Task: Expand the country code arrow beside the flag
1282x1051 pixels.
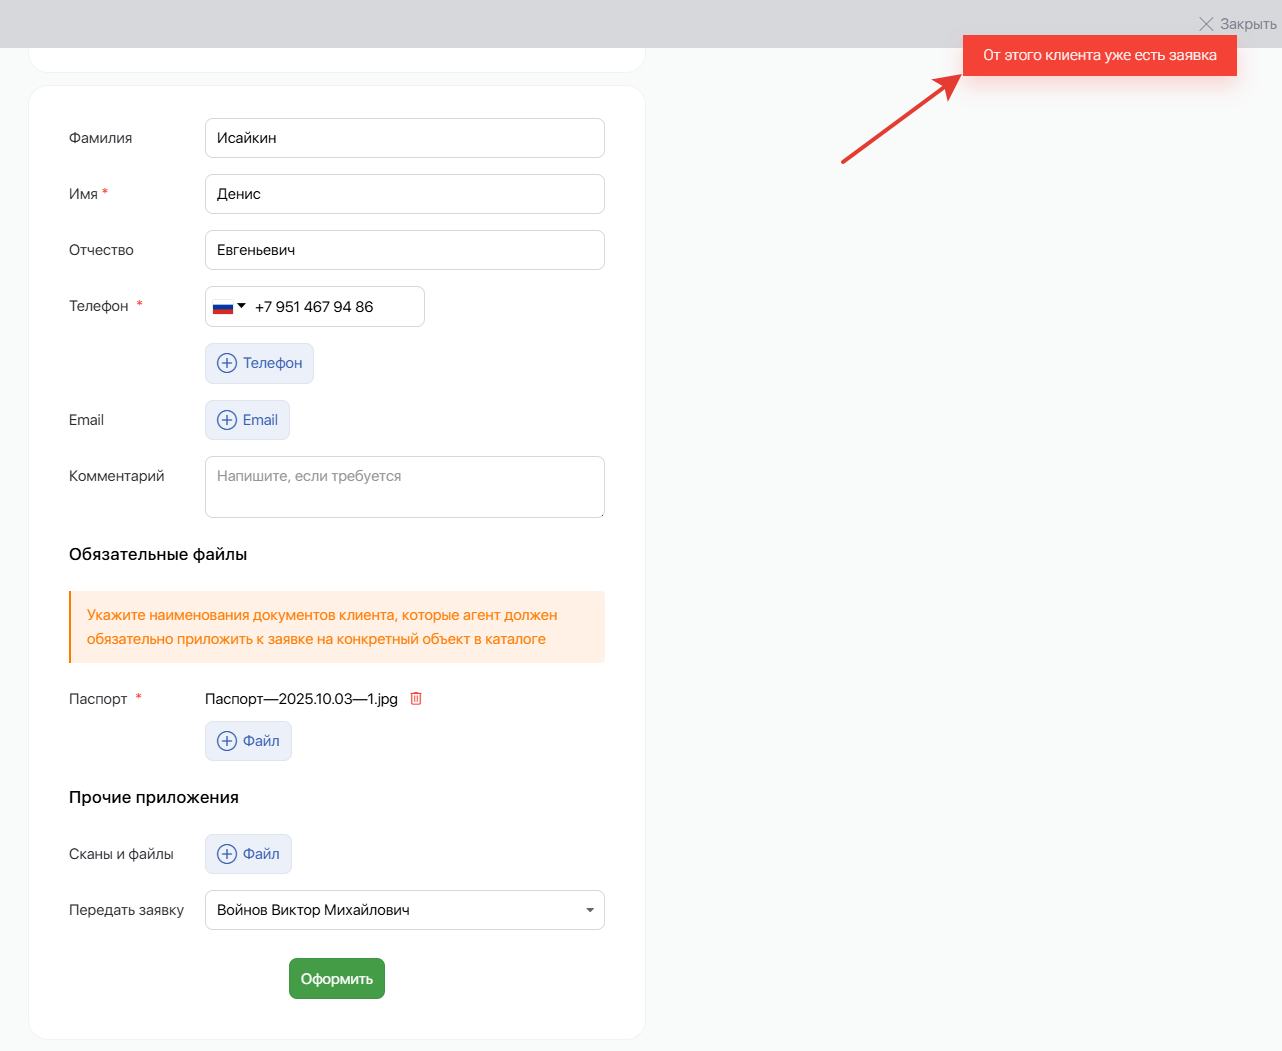Action: [x=241, y=306]
